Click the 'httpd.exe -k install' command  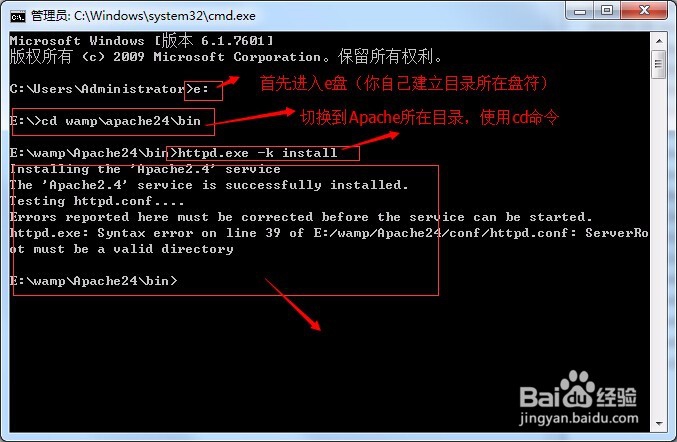[x=257, y=153]
